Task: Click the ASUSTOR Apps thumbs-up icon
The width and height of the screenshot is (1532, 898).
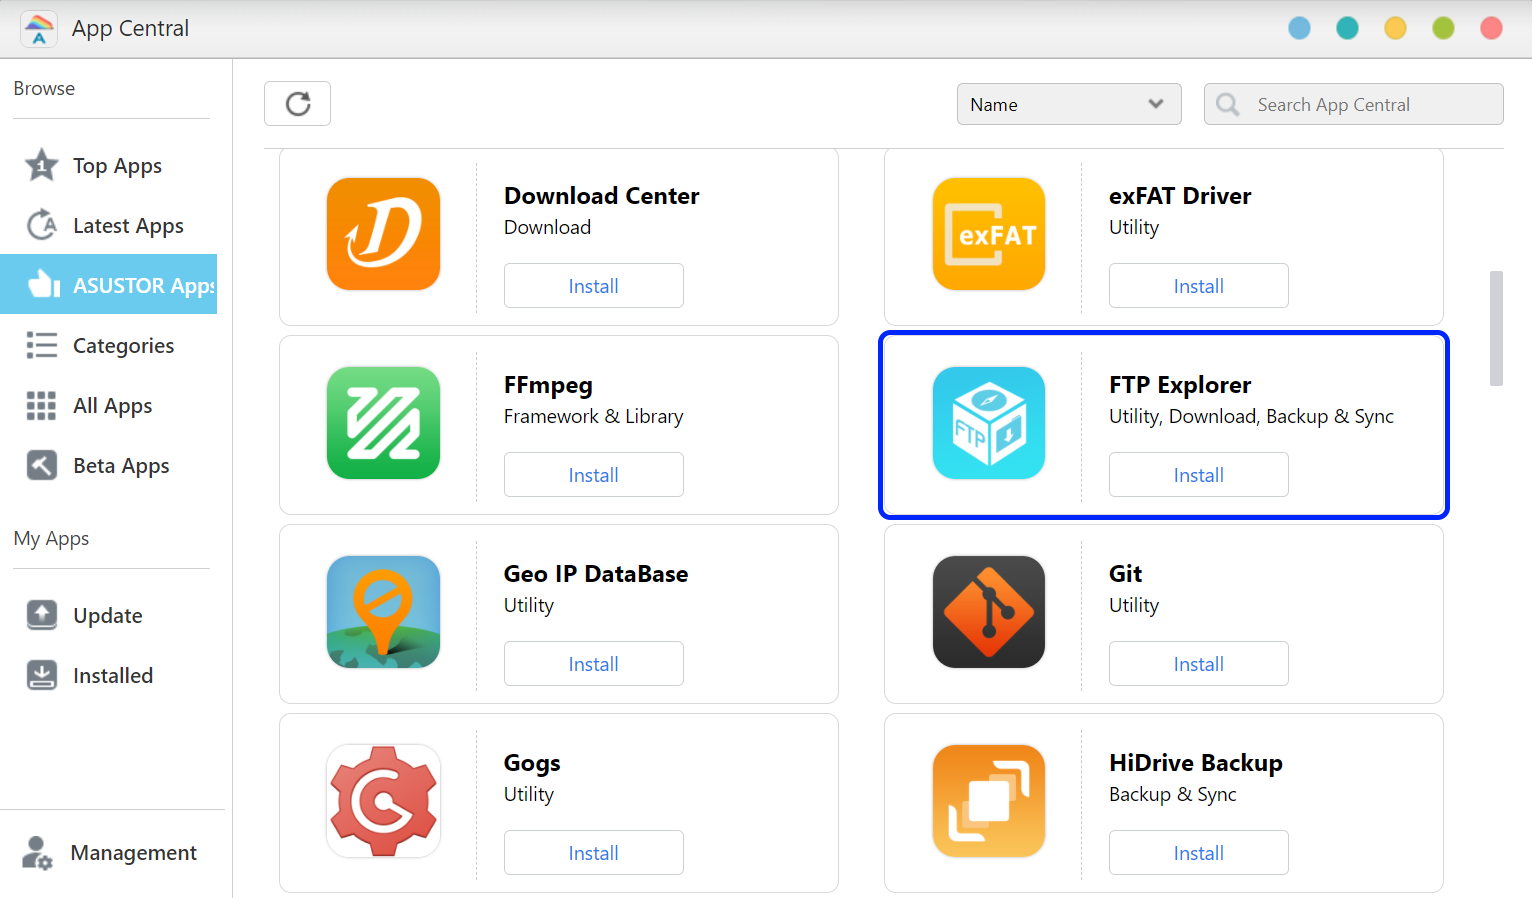Action: [x=42, y=285]
